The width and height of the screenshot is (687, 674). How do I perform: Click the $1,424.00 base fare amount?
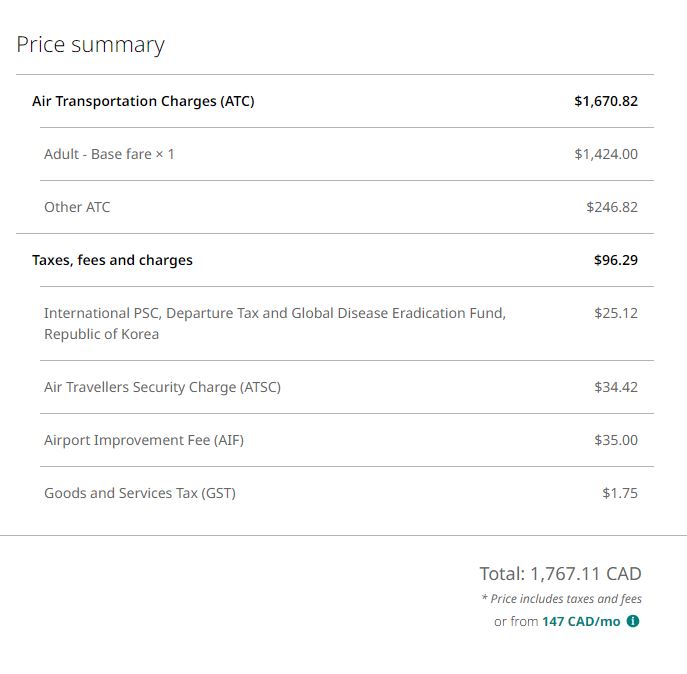605,154
